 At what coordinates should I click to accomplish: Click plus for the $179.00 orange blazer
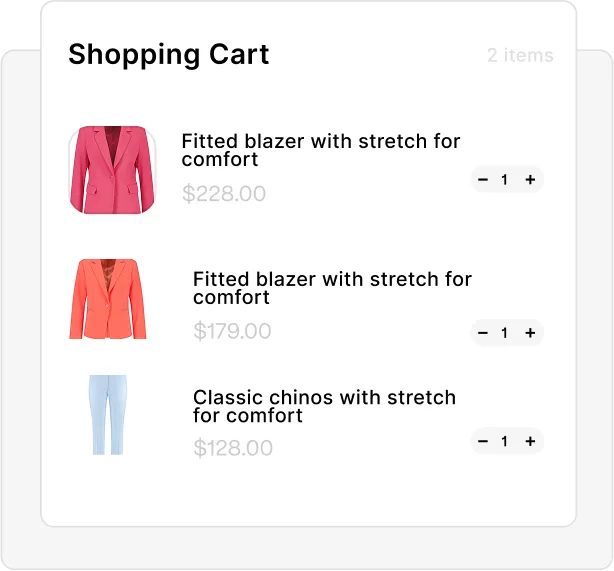[x=530, y=333]
